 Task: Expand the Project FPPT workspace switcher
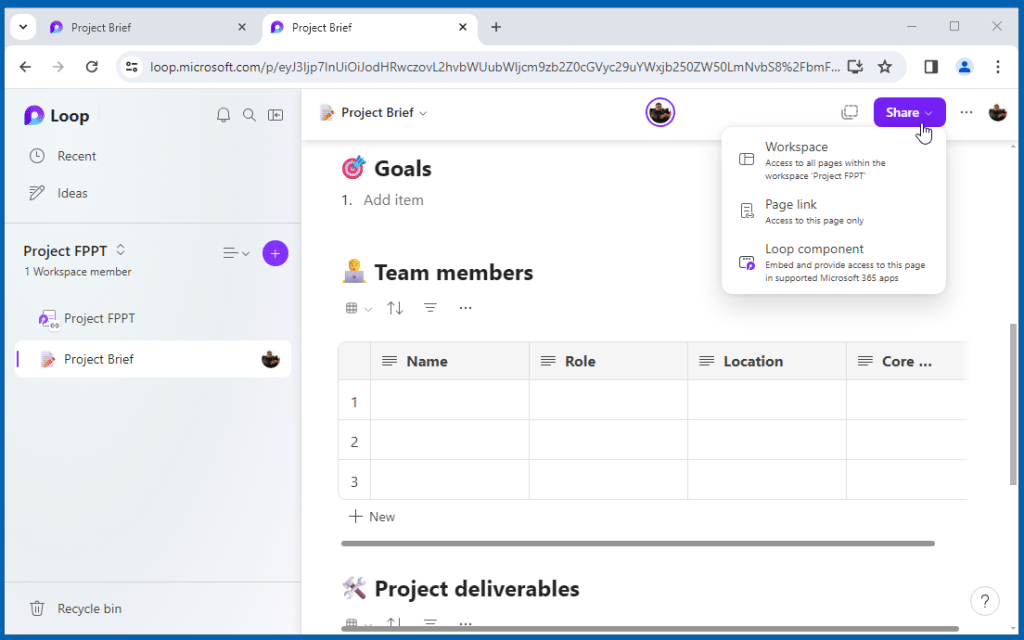click(x=119, y=251)
